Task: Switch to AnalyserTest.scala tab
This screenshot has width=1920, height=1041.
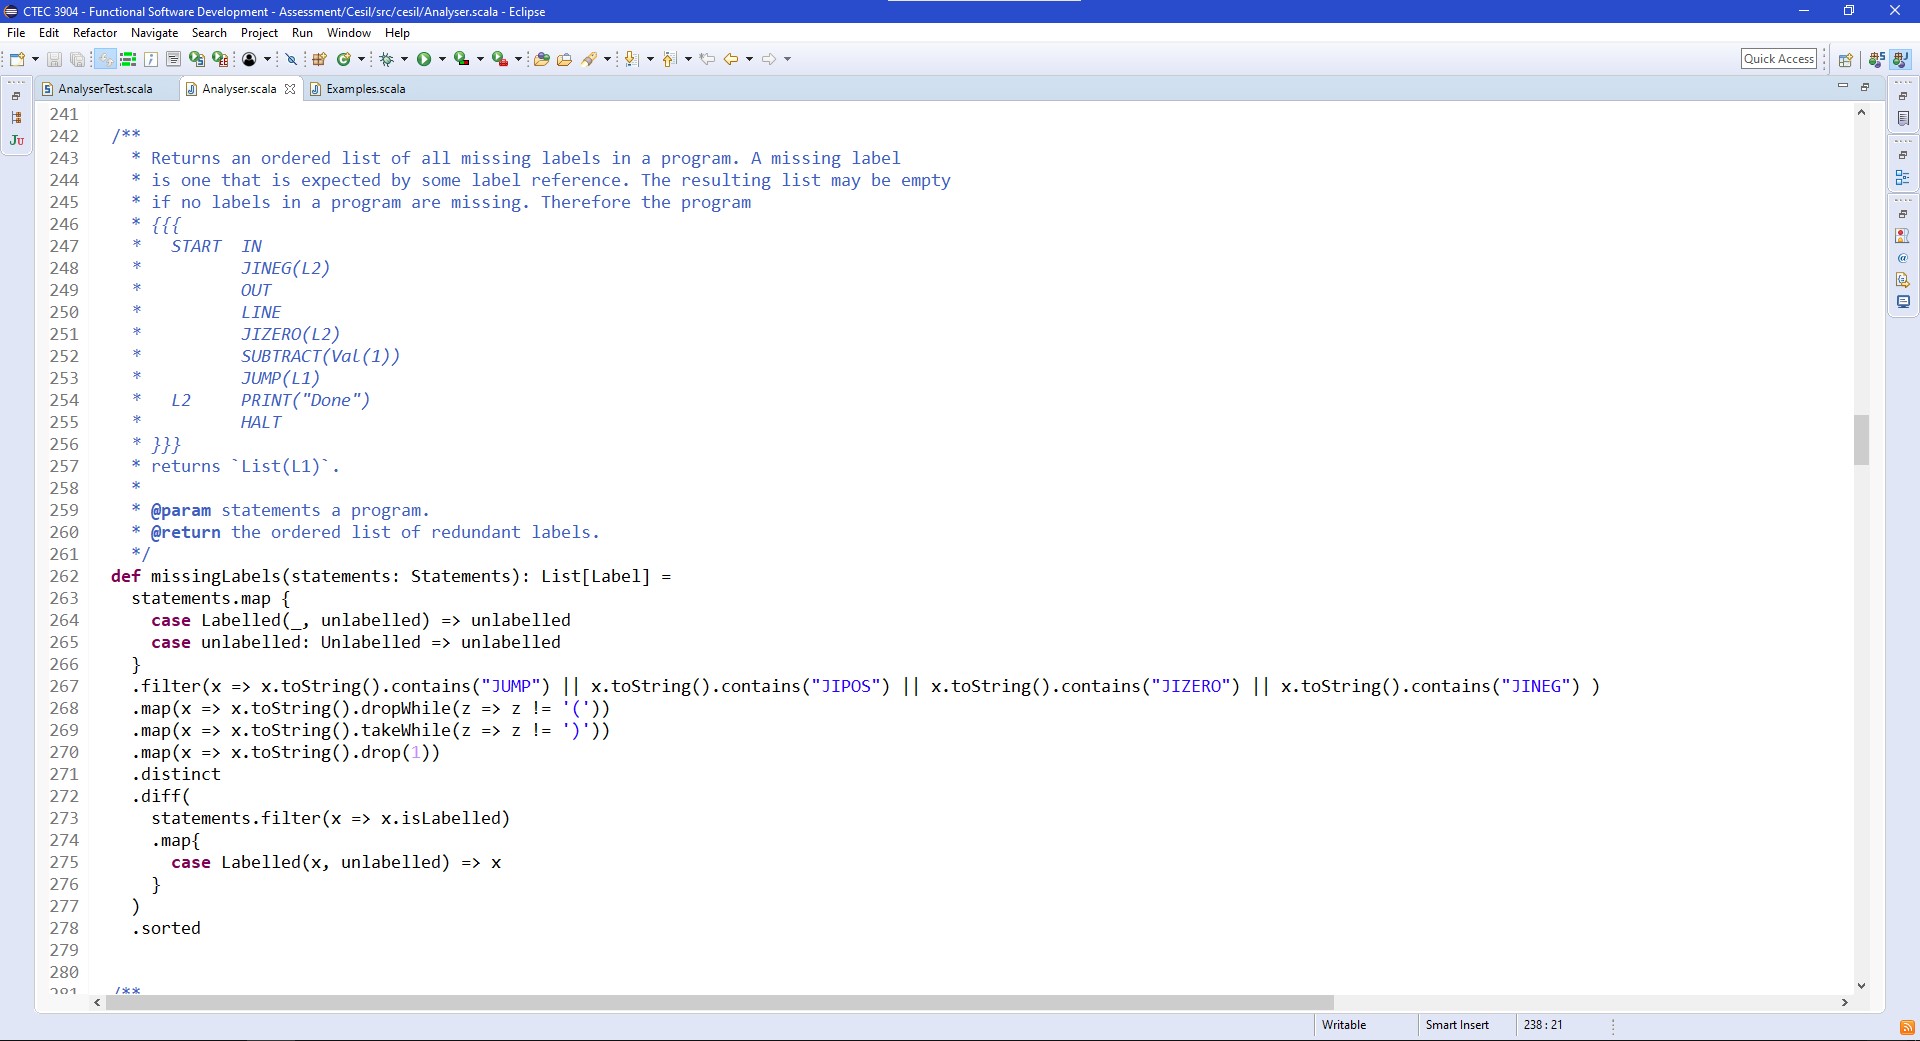Action: pyautogui.click(x=106, y=89)
